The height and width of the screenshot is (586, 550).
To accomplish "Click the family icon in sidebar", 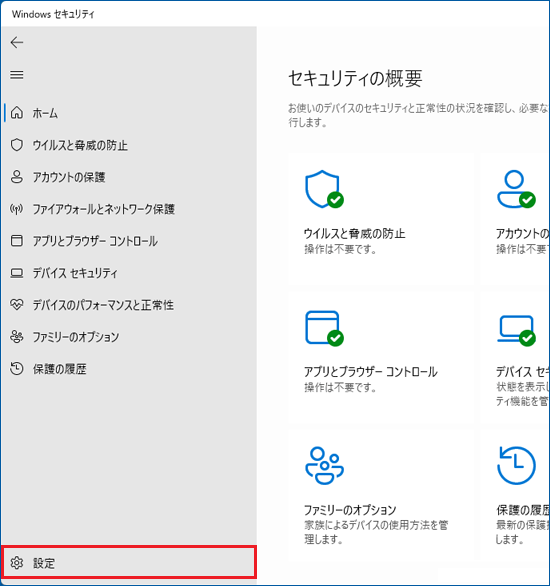I will [x=17, y=337].
